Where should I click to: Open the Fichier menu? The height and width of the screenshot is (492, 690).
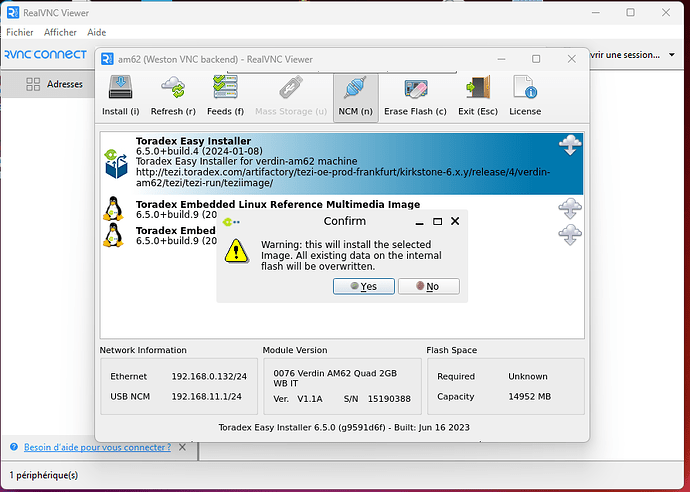click(20, 32)
